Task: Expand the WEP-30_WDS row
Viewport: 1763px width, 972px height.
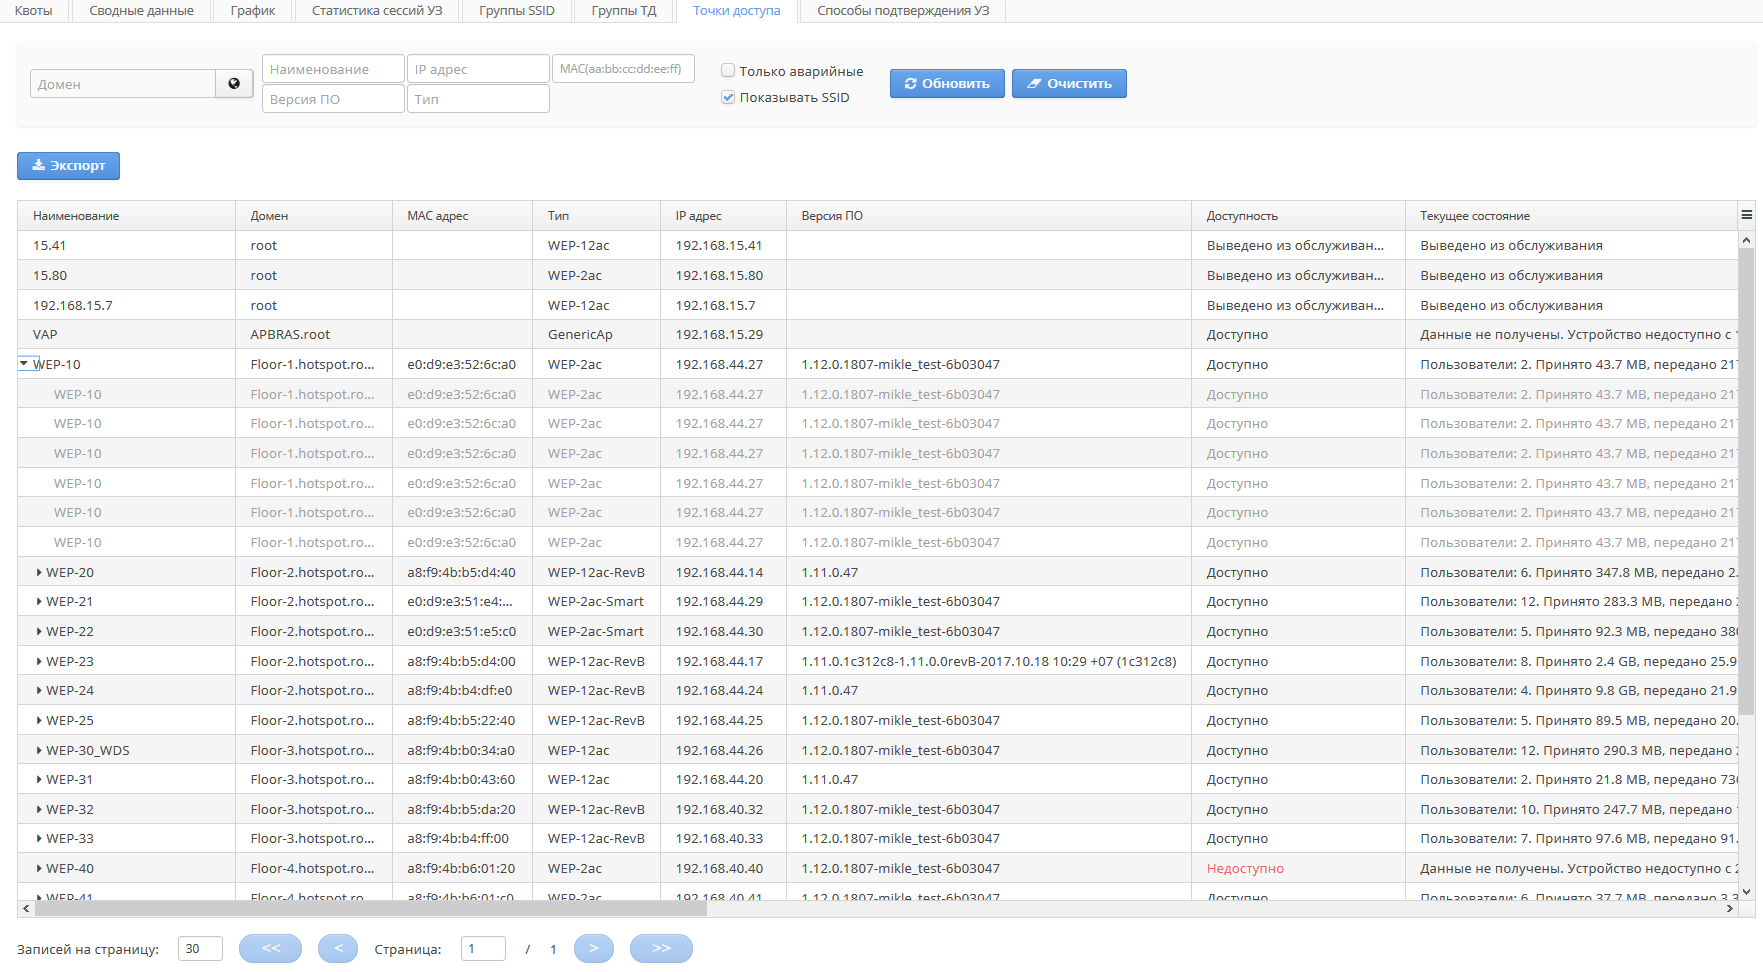Action: pyautogui.click(x=39, y=751)
